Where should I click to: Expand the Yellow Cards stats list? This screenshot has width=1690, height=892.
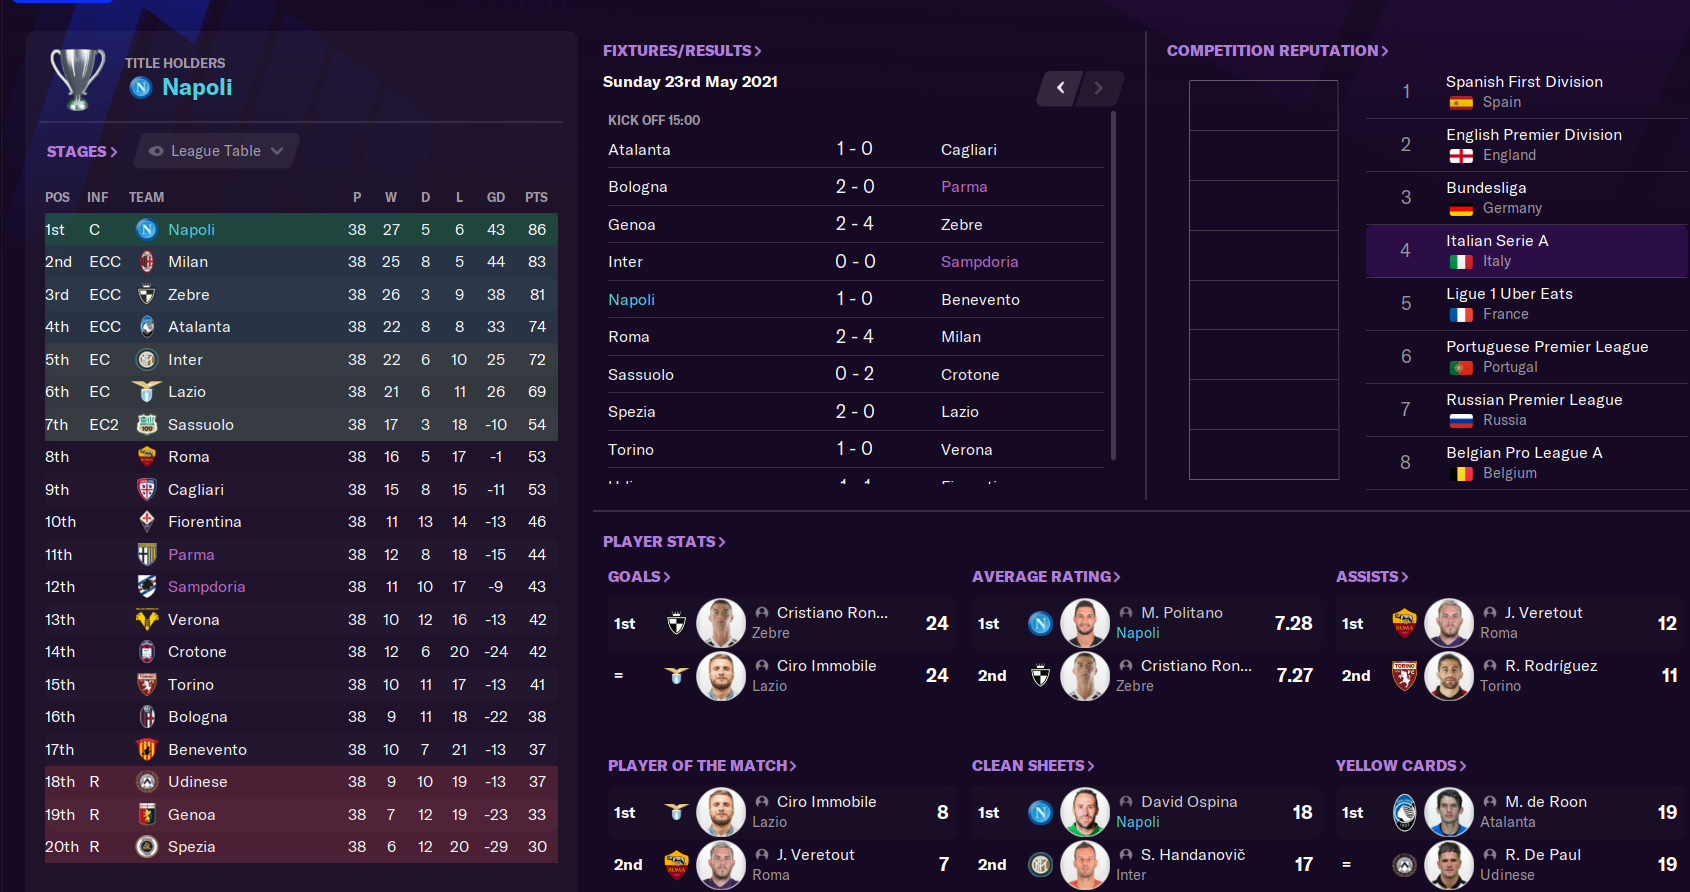pos(1401,766)
